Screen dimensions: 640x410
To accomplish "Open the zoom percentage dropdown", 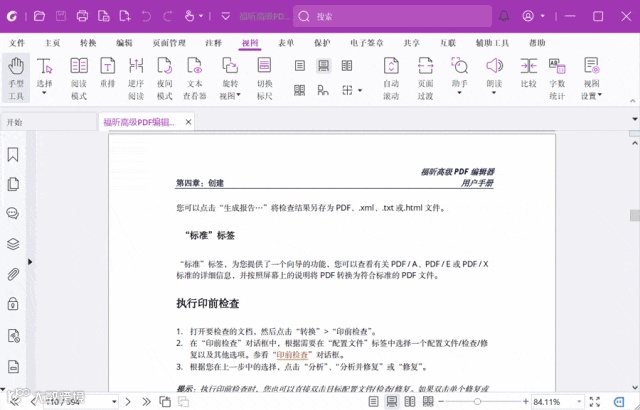I will [579, 401].
